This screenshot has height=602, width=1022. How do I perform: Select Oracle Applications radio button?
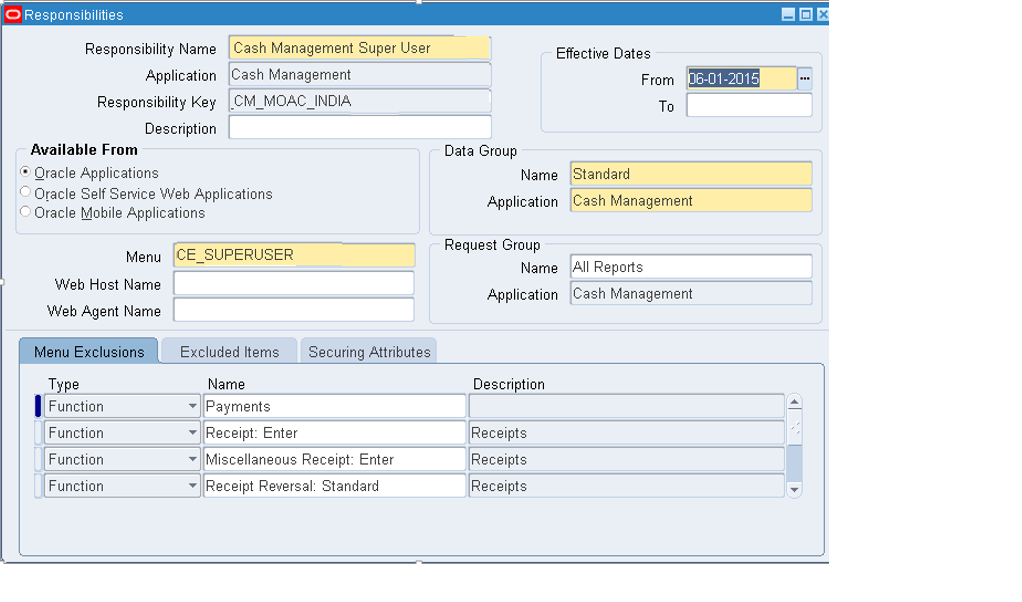pos(25,172)
